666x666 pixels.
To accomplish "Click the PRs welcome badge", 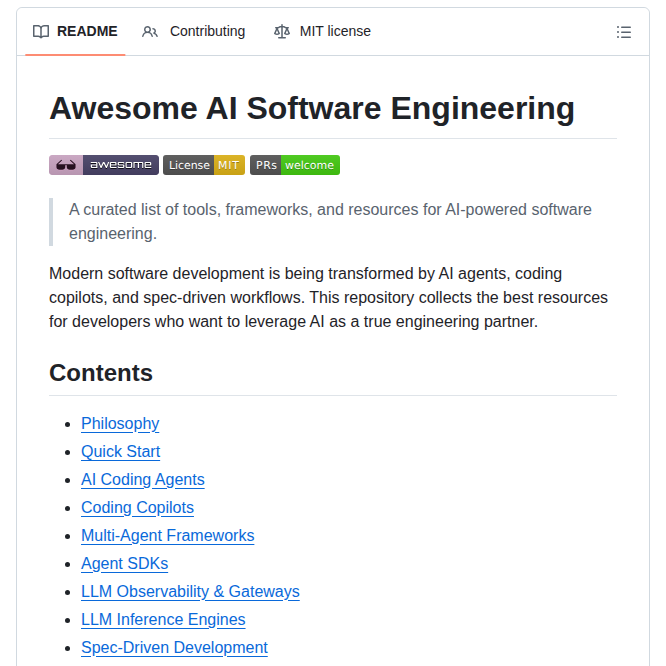I will 295,165.
